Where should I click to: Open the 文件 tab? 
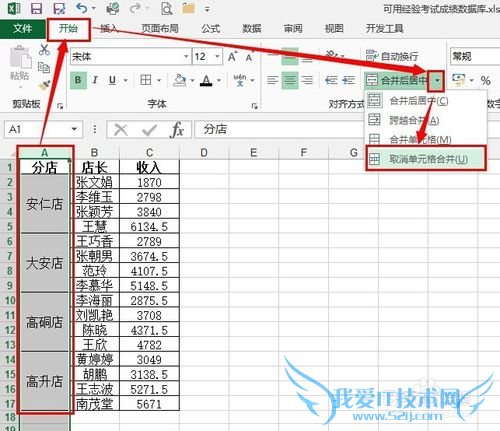[23, 29]
